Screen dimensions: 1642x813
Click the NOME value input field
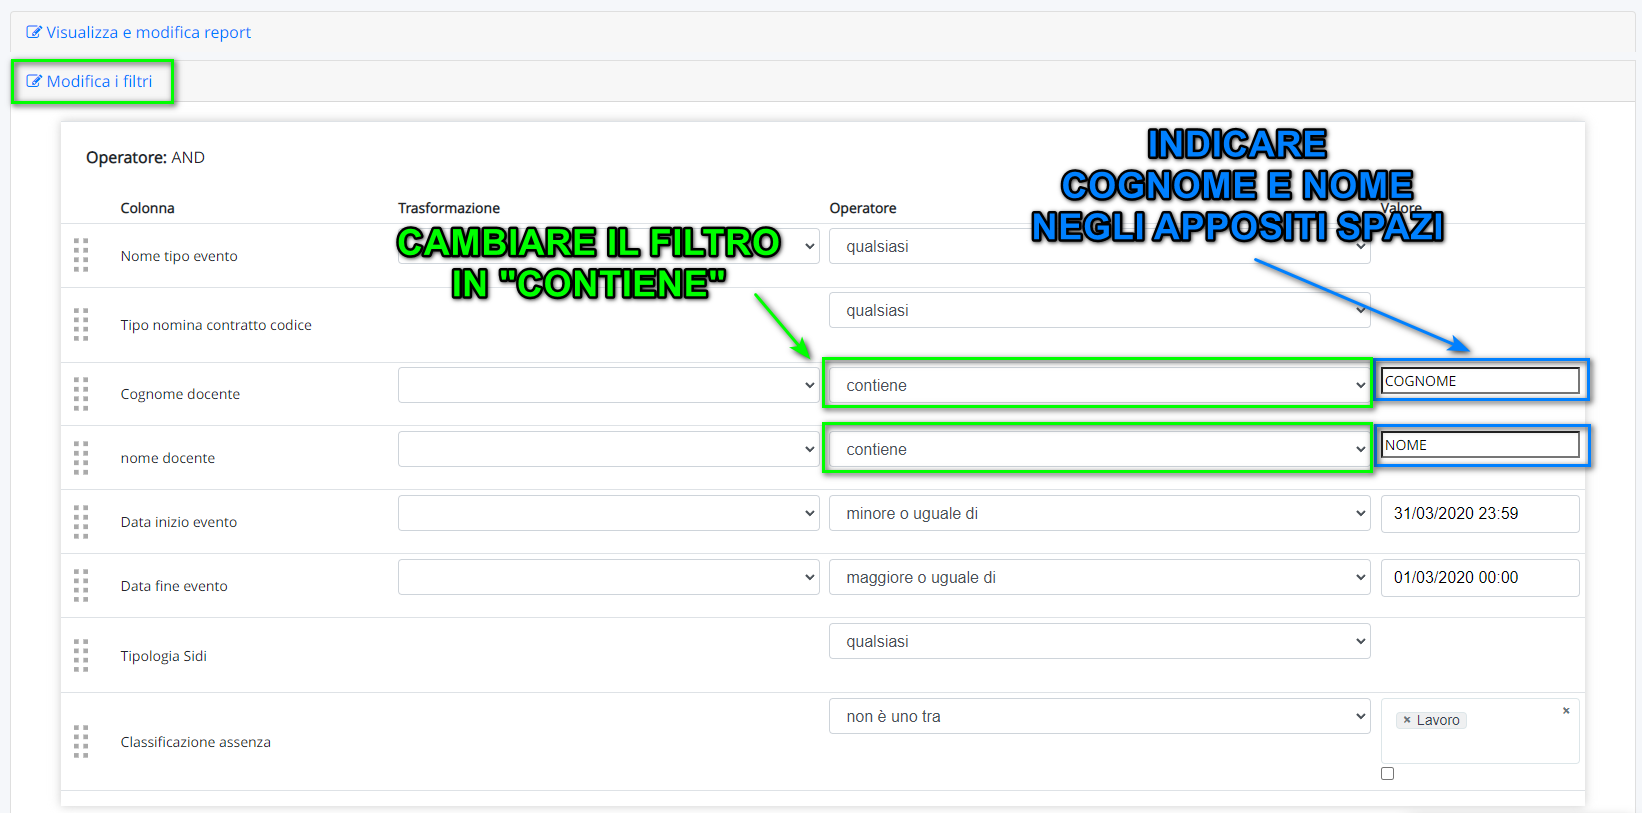pyautogui.click(x=1480, y=445)
